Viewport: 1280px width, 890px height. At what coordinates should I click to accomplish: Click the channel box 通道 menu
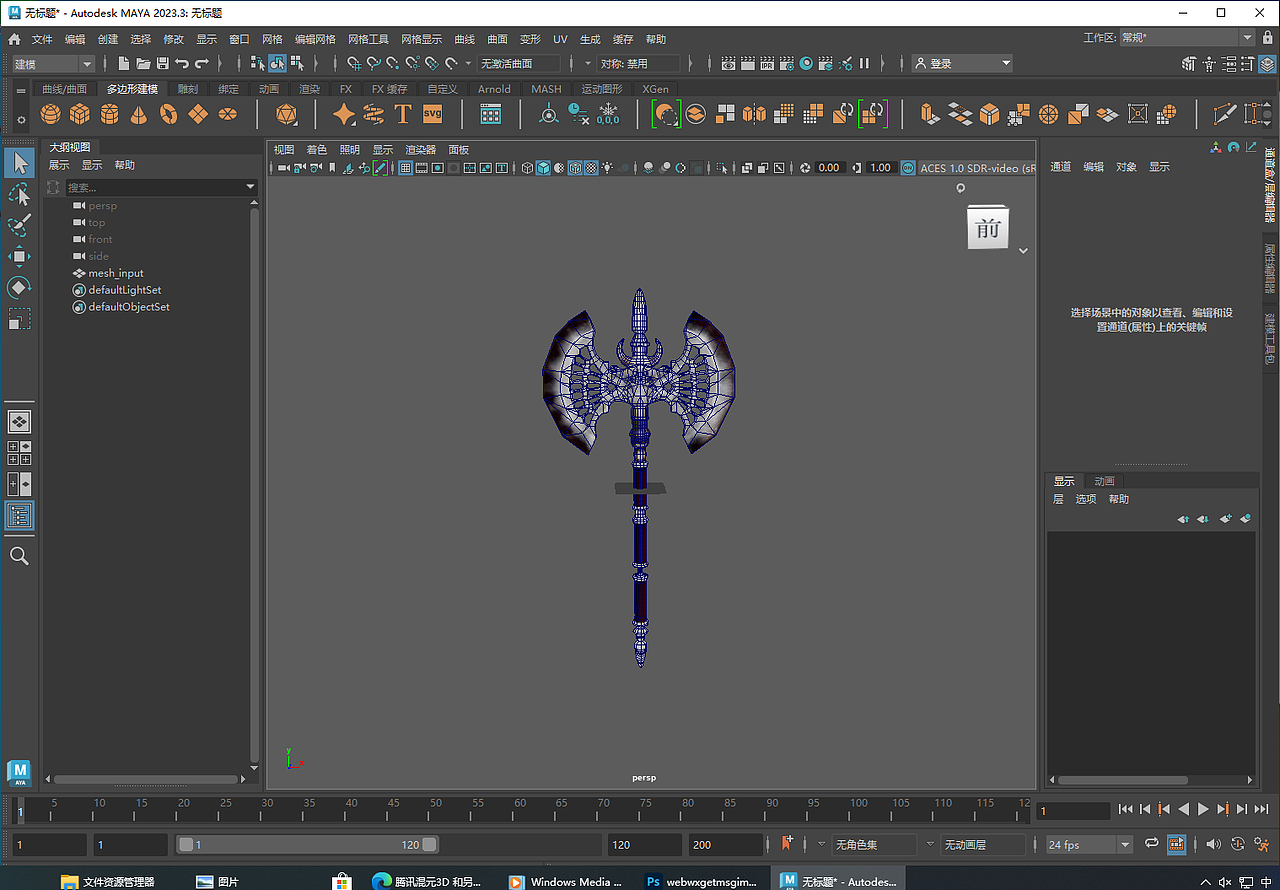pyautogui.click(x=1061, y=167)
